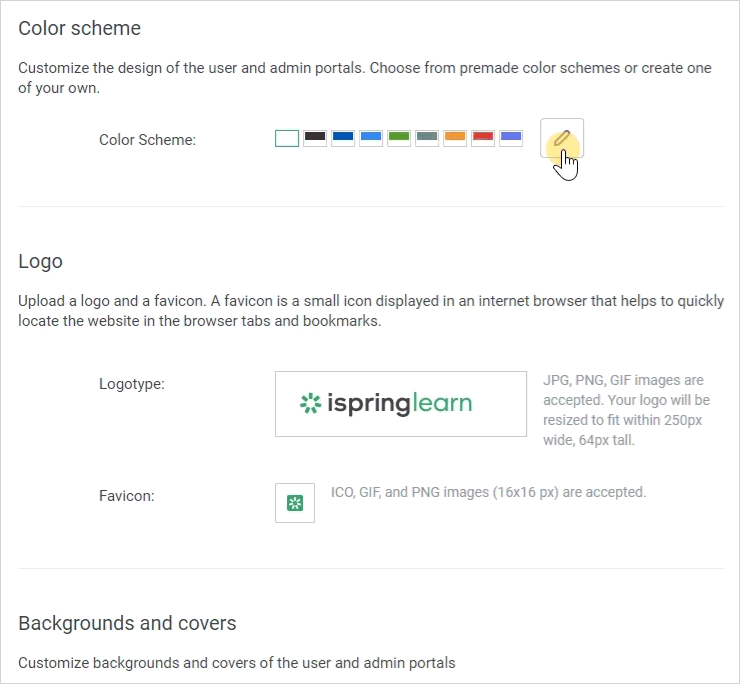This screenshot has height=684, width=740.
Task: Click the 'Logo' section heading
Action: 40,262
